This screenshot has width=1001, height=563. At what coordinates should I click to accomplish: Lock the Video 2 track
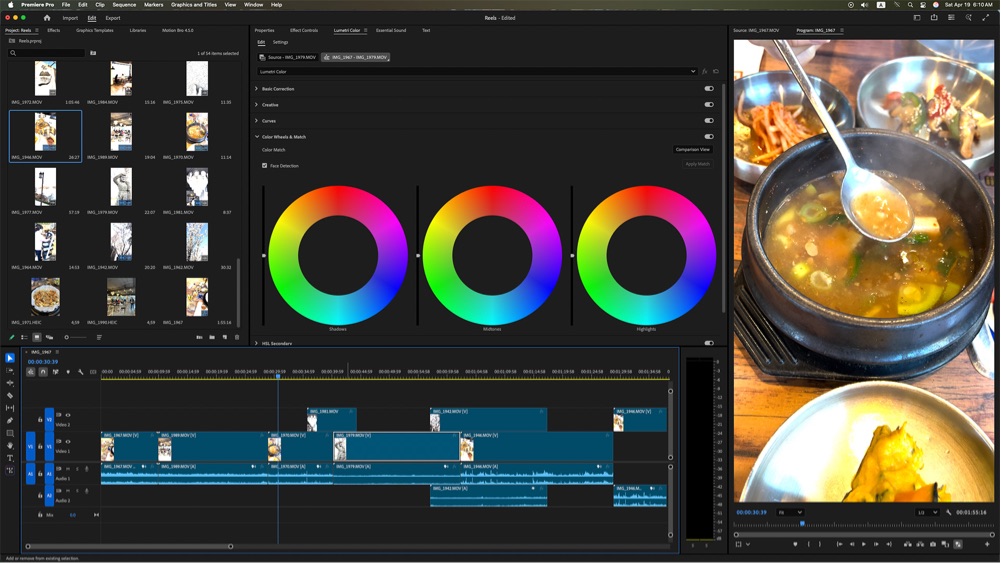pyautogui.click(x=40, y=419)
